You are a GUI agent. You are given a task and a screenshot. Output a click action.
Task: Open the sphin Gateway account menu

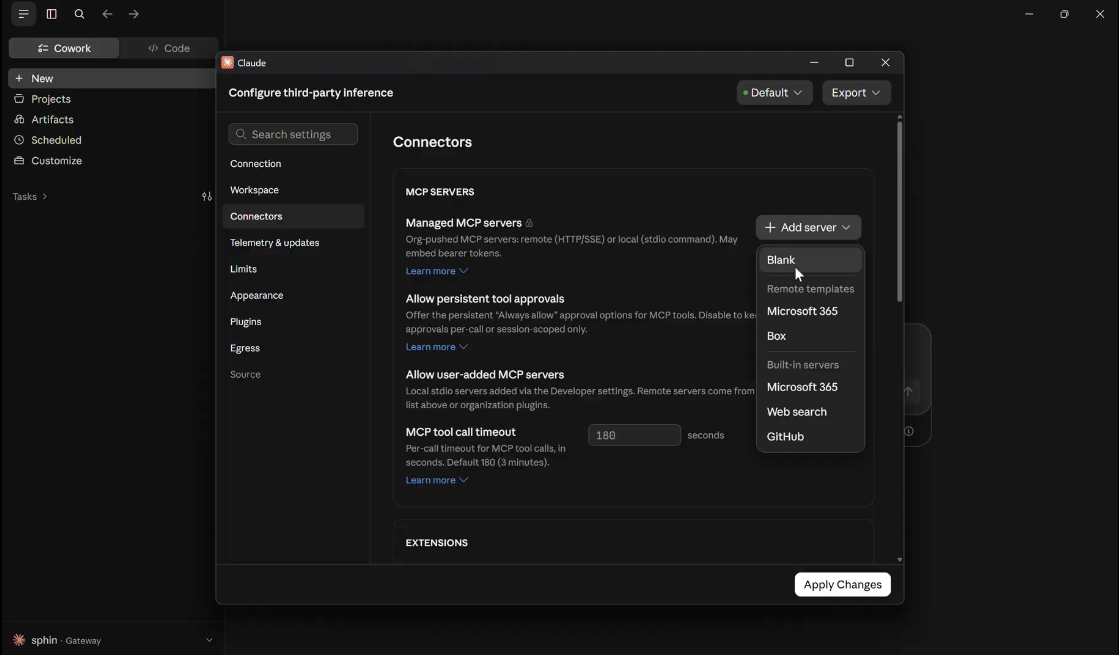pyautogui.click(x=112, y=640)
